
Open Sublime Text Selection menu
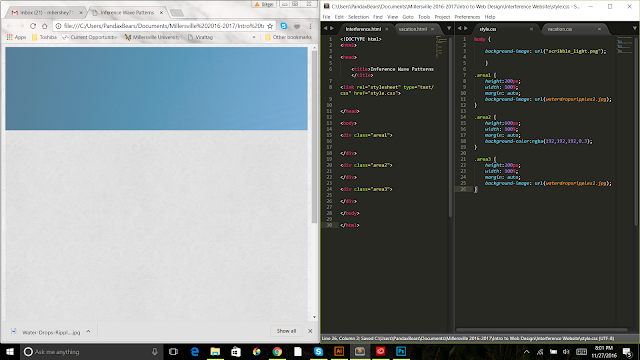click(x=358, y=17)
